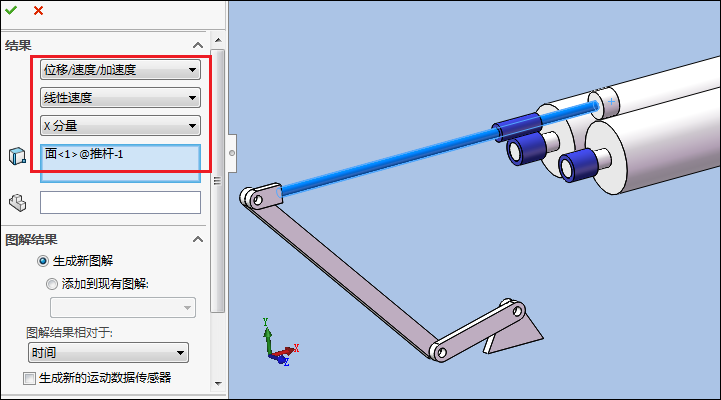721x400 pixels.
Task: Open the 时间 plot-versus dropdown
Action: point(109,353)
